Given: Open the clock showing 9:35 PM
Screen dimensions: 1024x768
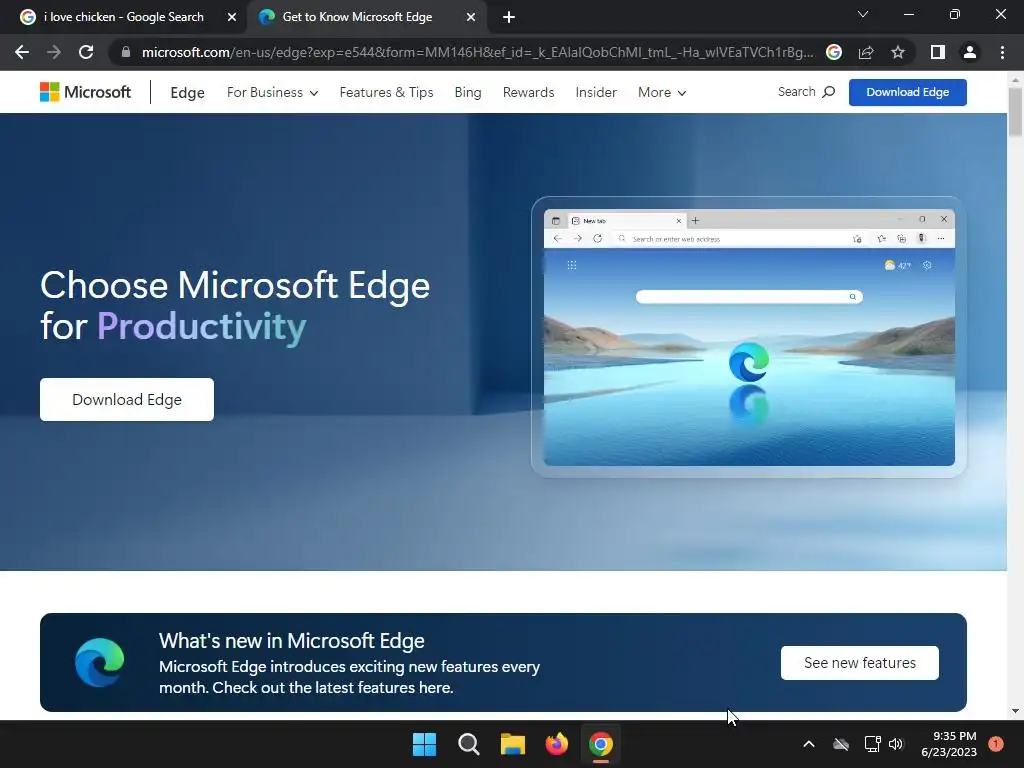Looking at the screenshot, I should click(x=949, y=744).
